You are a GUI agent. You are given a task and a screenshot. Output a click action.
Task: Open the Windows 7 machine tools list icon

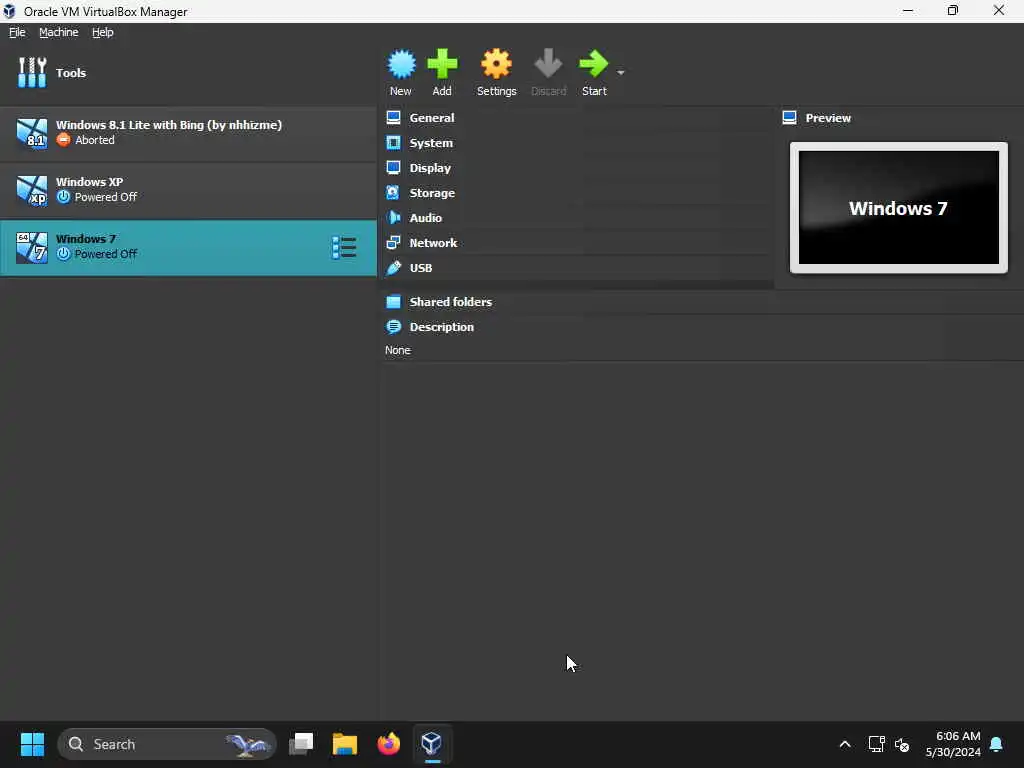click(x=344, y=248)
